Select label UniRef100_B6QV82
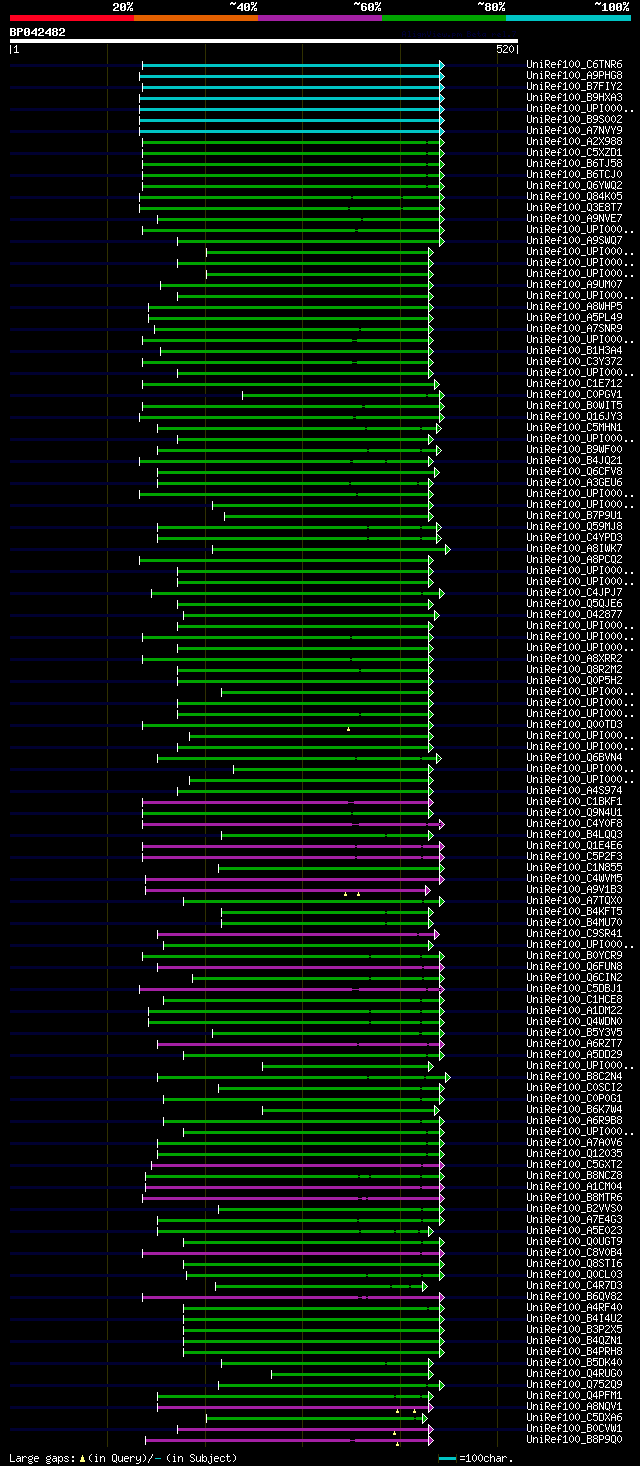640x1466 pixels. (574, 1297)
